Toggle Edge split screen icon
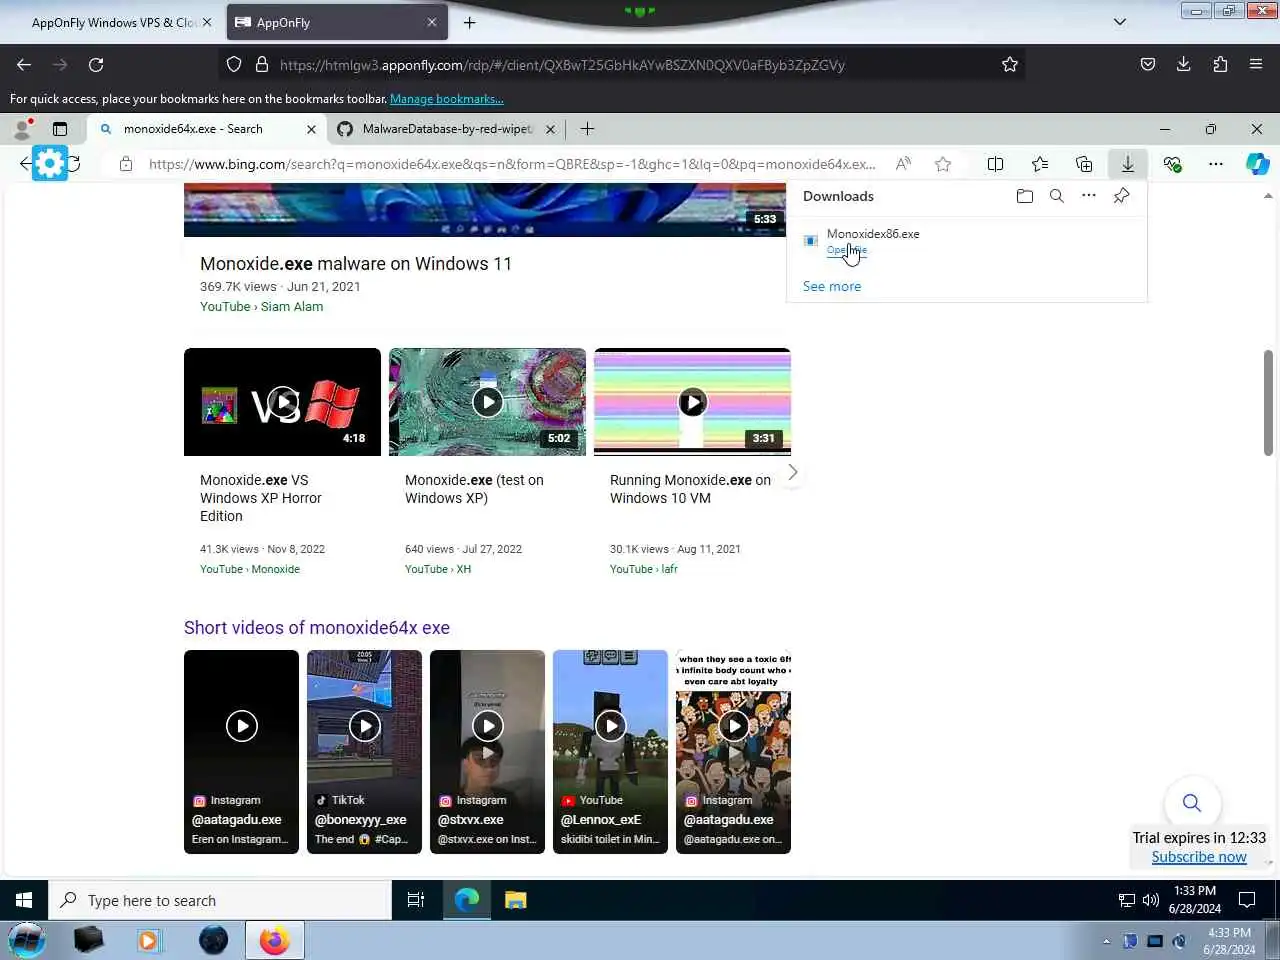Viewport: 1280px width, 960px height. tap(995, 164)
